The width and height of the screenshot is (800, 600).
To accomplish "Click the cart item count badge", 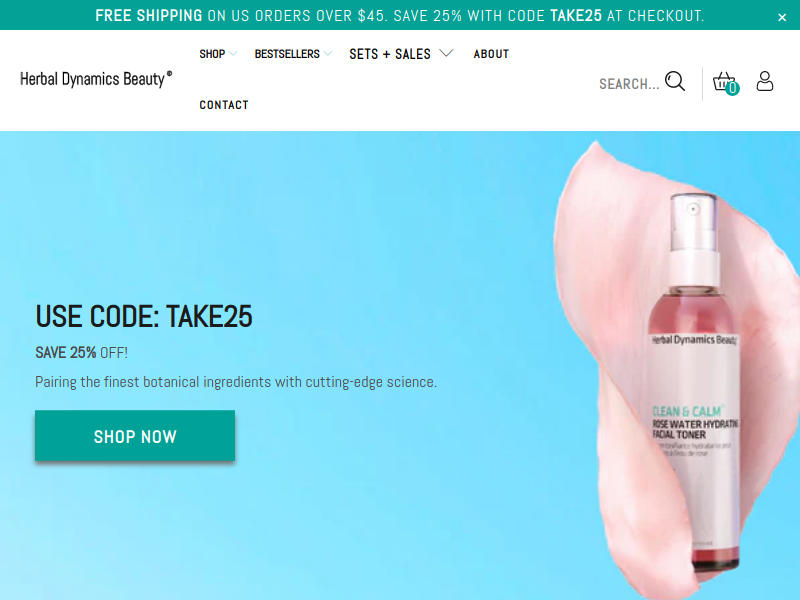I will pos(733,88).
